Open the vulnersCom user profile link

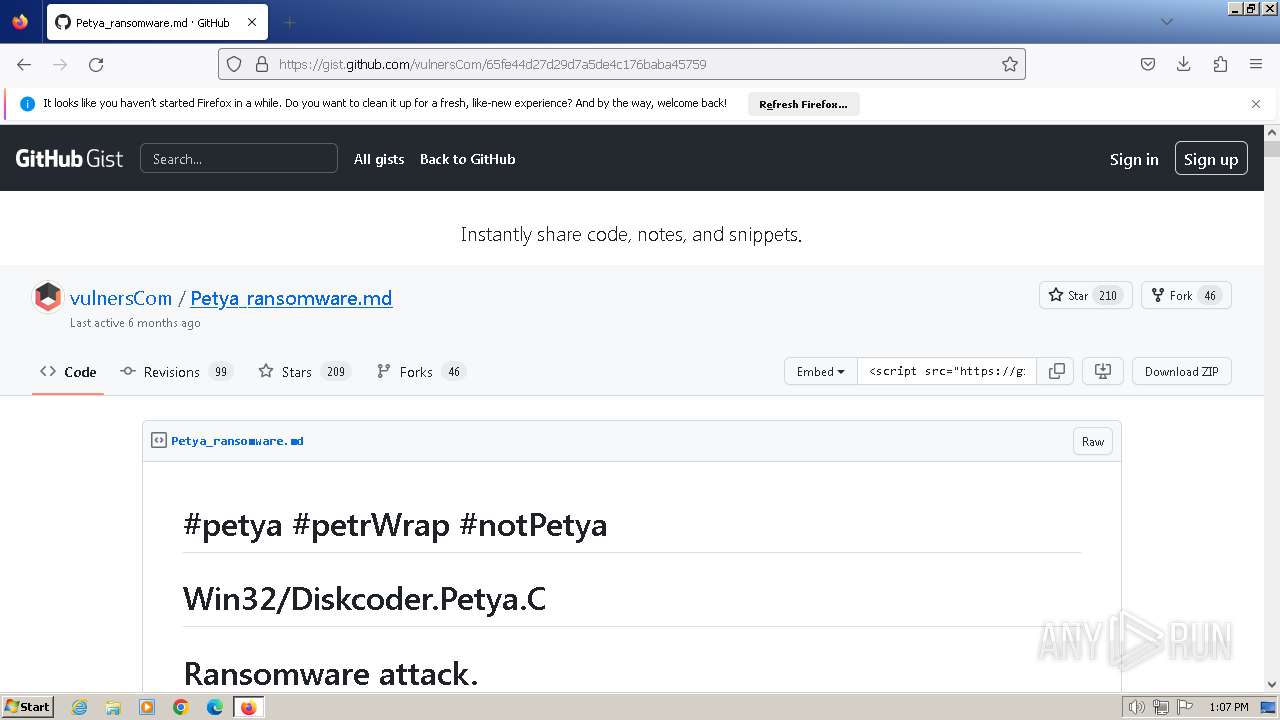pos(121,298)
